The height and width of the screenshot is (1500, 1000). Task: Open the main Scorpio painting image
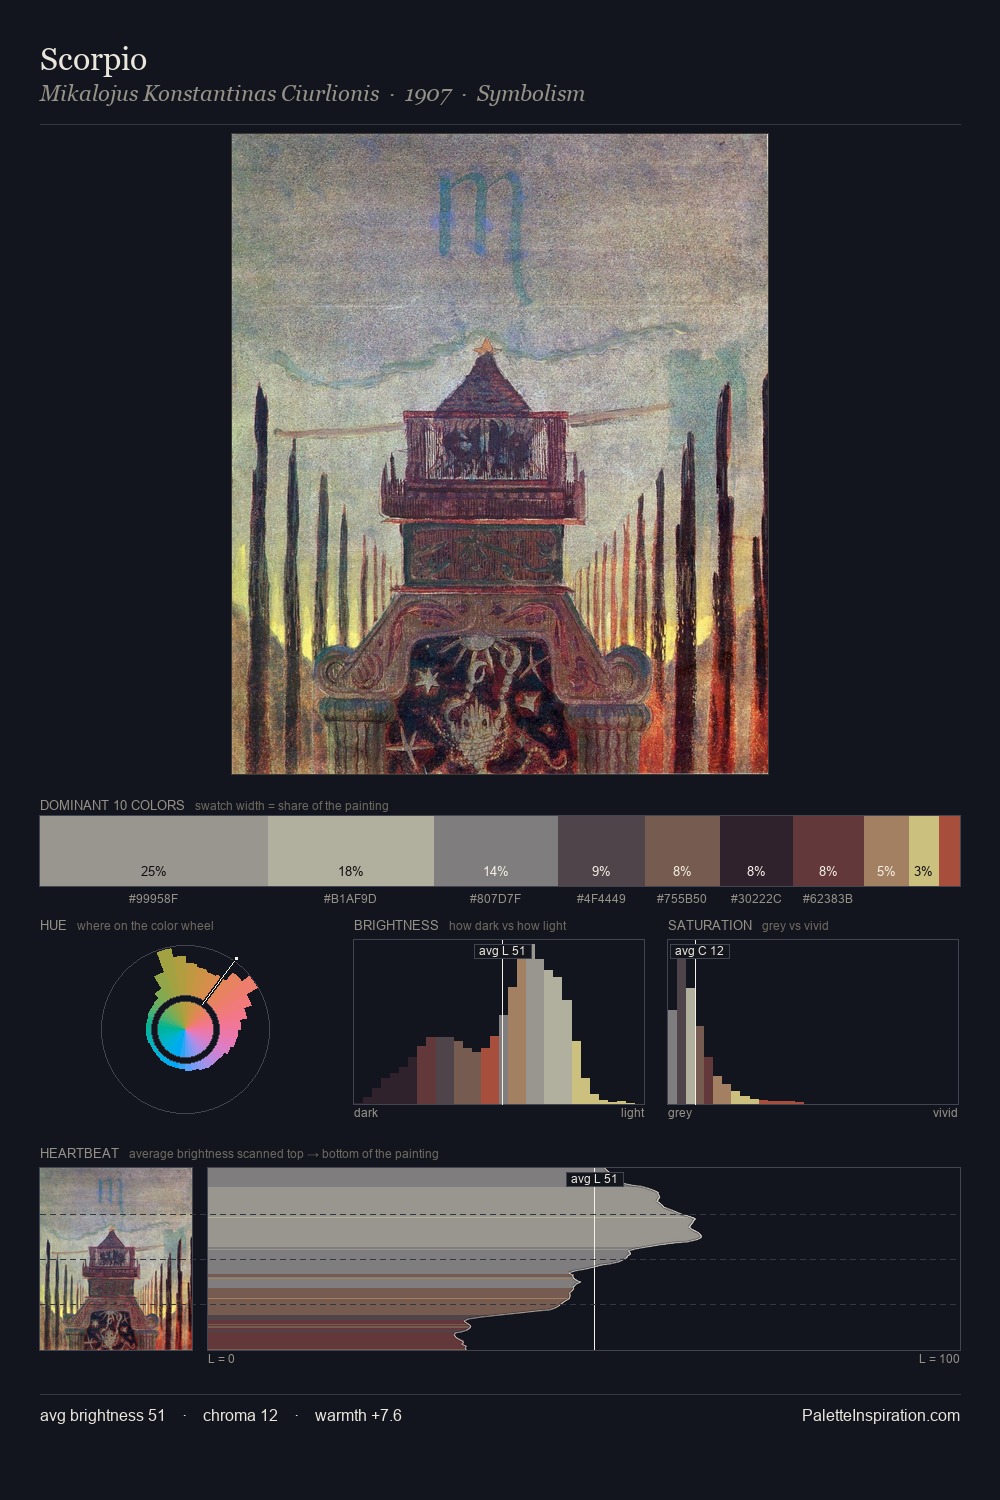point(500,454)
